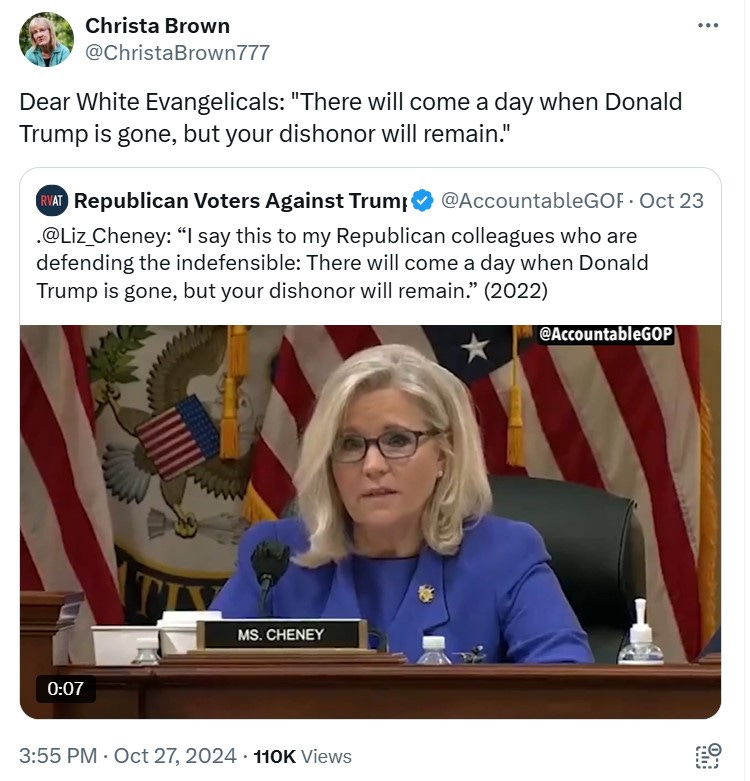750x781 pixels.
Task: Click the main tweet text about White Evangelicals
Action: click(351, 118)
